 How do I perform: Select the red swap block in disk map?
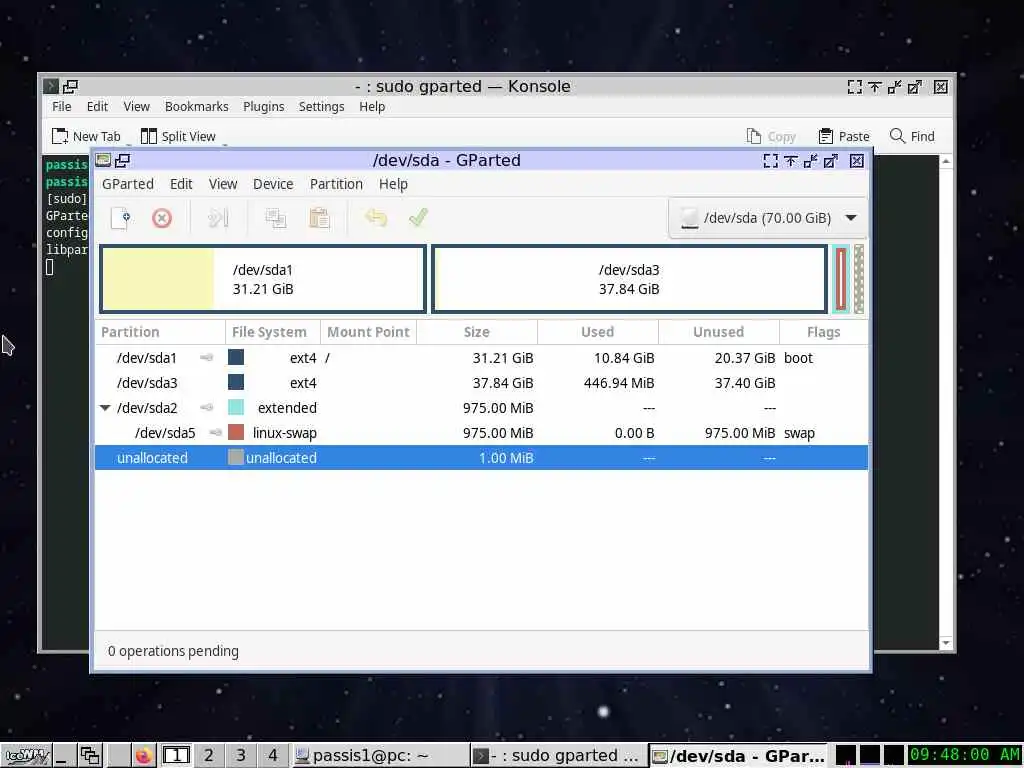coord(841,279)
